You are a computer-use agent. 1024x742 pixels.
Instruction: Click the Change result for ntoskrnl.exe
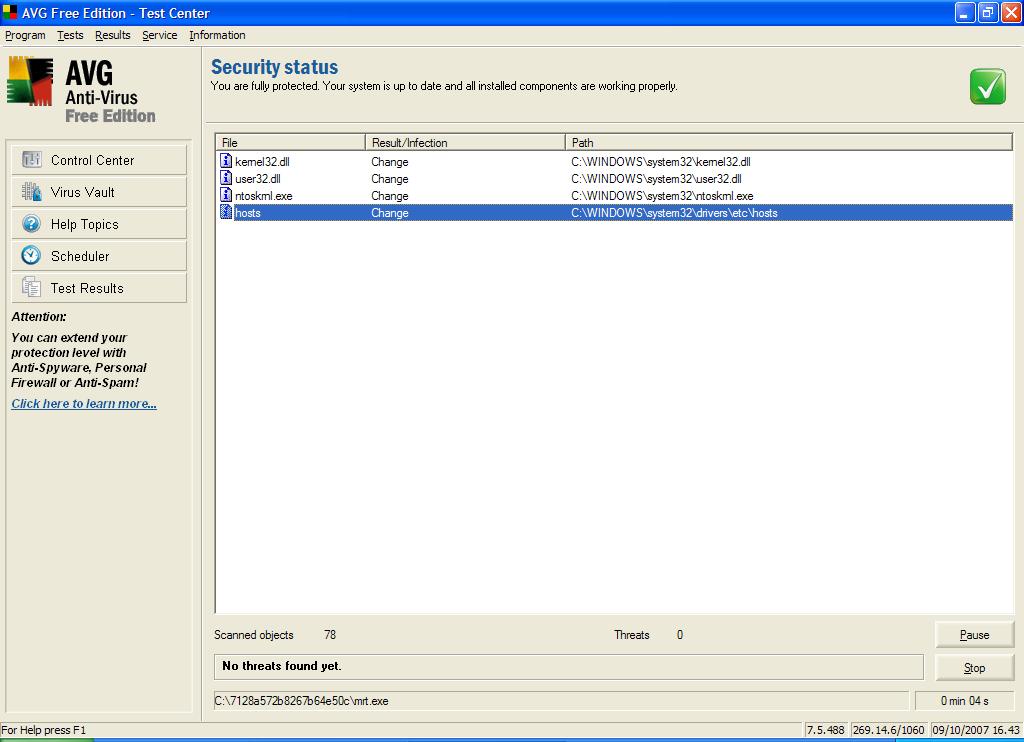point(390,196)
